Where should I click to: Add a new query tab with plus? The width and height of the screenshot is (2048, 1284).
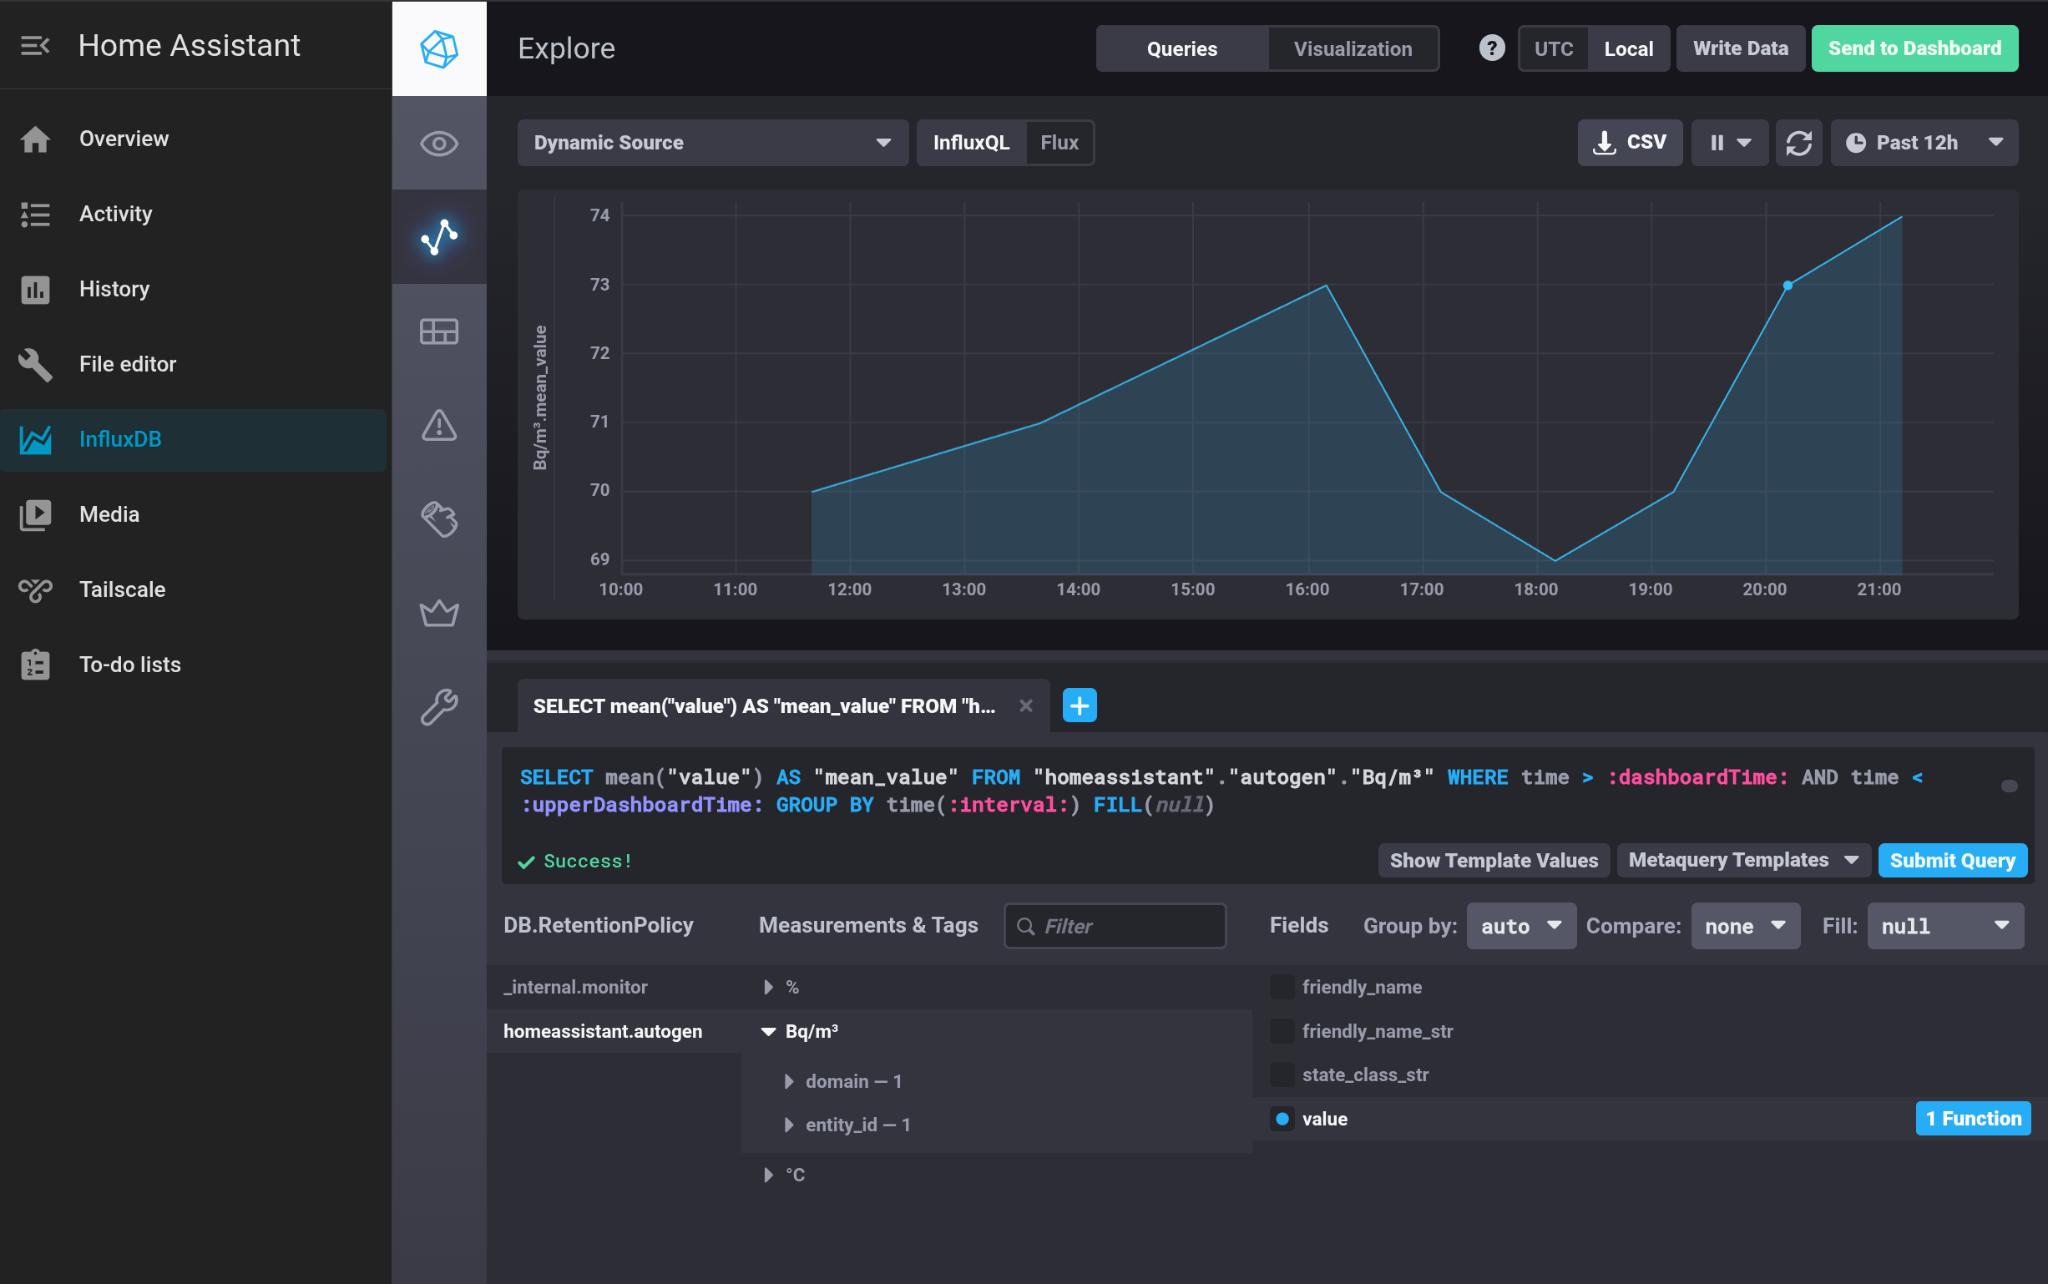coord(1079,705)
